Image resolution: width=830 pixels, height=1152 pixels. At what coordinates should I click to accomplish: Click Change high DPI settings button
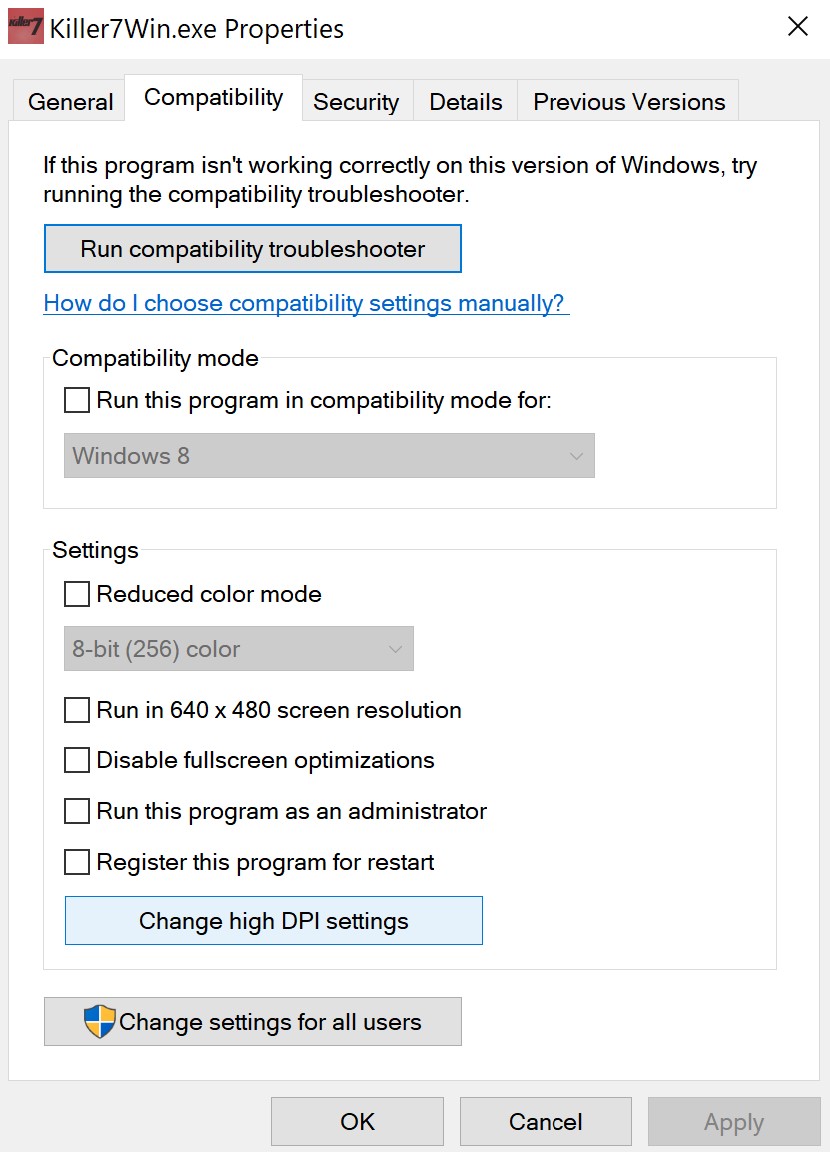[274, 921]
